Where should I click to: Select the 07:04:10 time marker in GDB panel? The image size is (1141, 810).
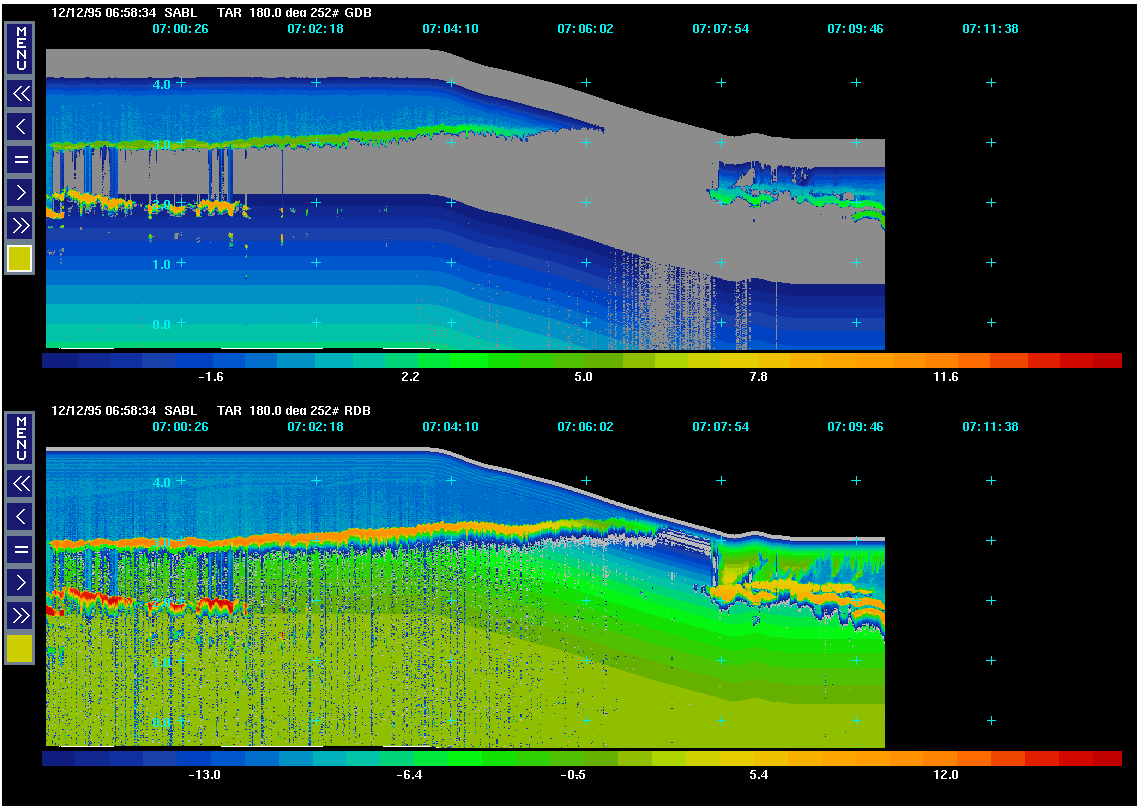[450, 29]
